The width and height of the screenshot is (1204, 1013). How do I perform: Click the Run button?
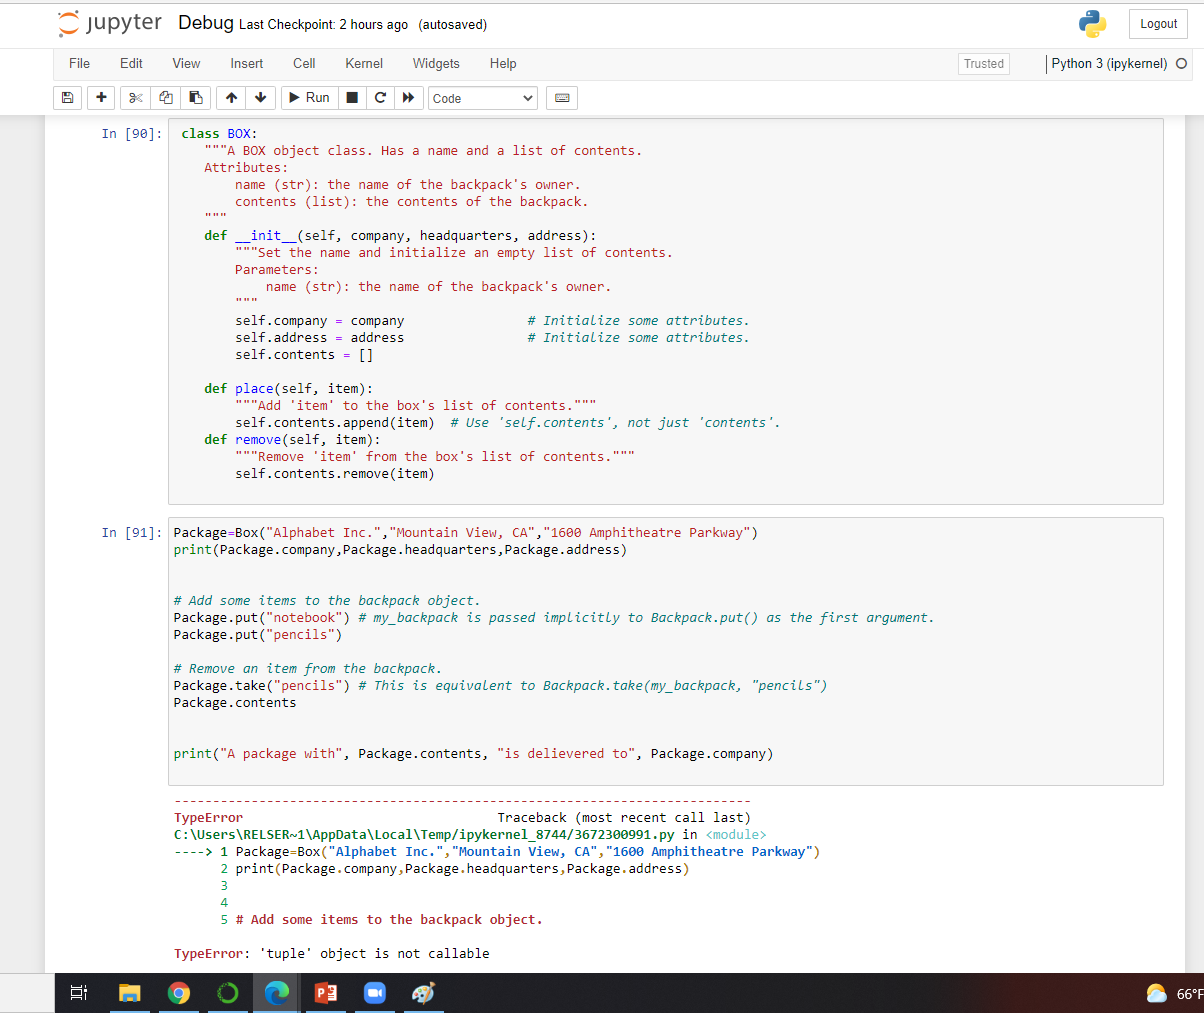[x=308, y=98]
